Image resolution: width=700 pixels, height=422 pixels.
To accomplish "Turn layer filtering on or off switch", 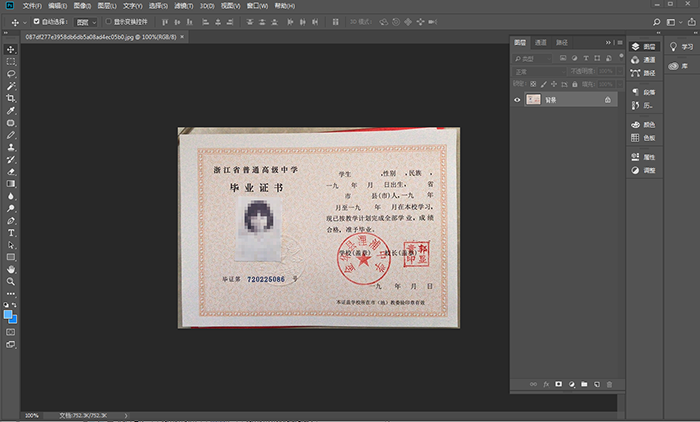I will click(621, 56).
